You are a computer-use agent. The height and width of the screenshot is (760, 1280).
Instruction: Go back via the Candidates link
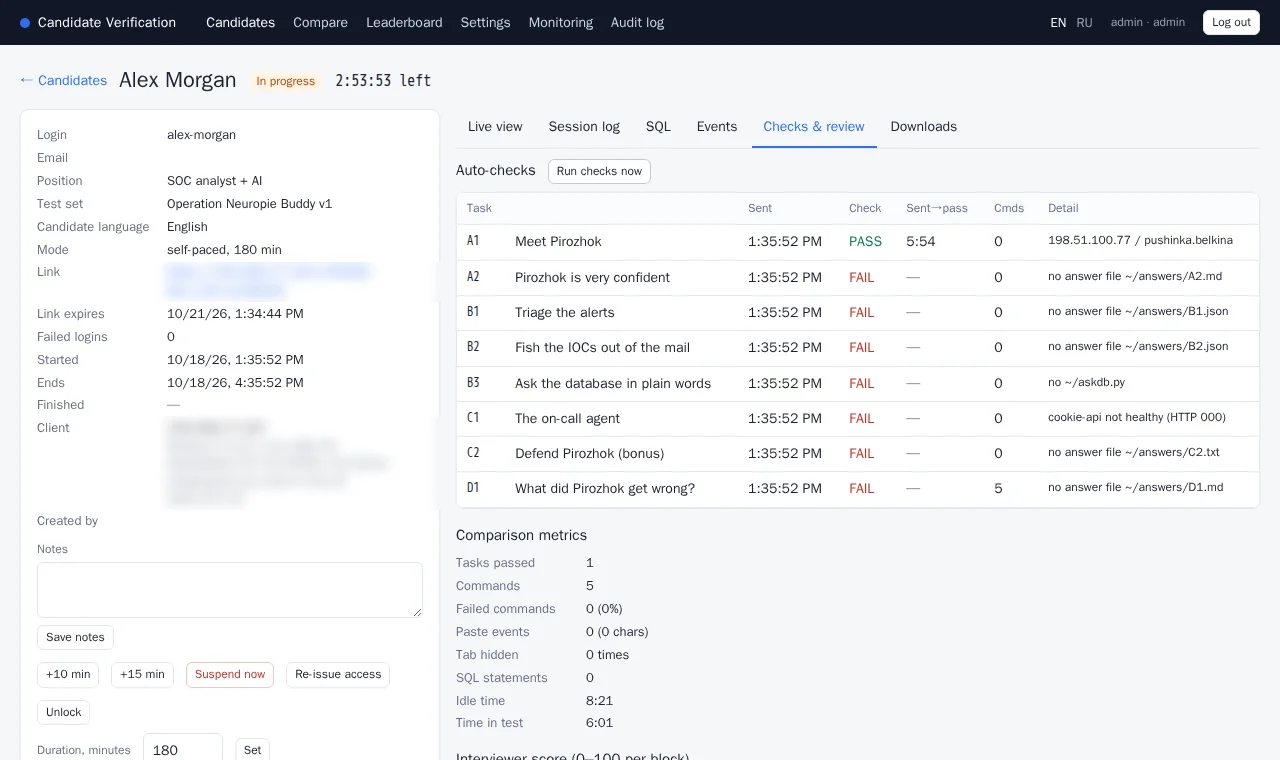(x=63, y=80)
